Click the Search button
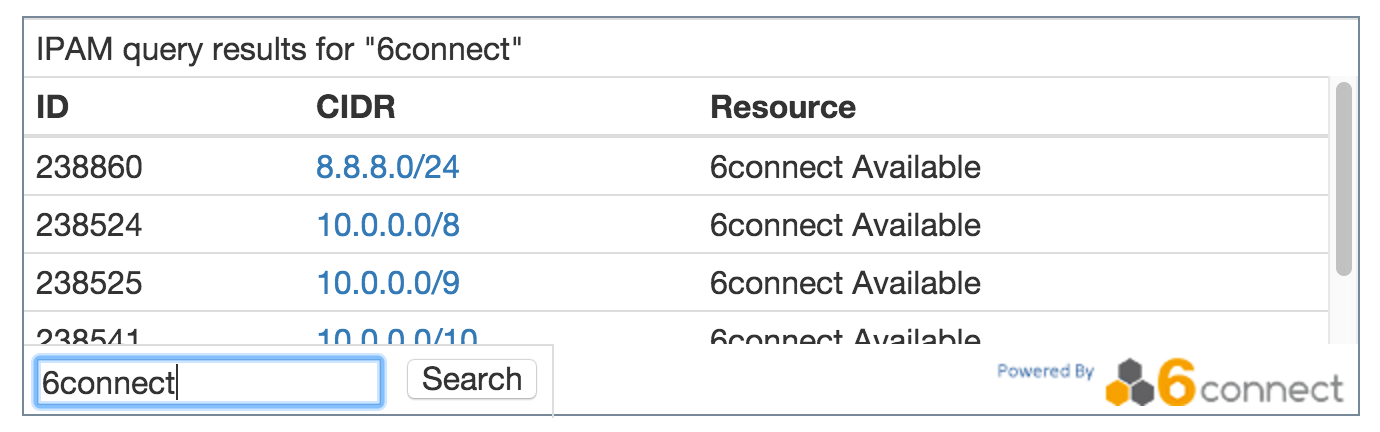The height and width of the screenshot is (432, 1380). click(x=472, y=380)
